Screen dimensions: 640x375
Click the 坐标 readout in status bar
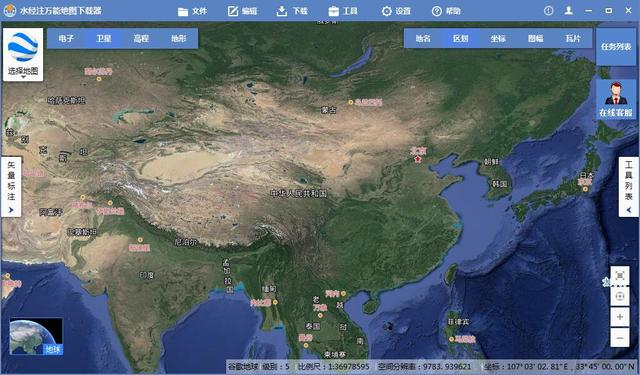point(559,367)
